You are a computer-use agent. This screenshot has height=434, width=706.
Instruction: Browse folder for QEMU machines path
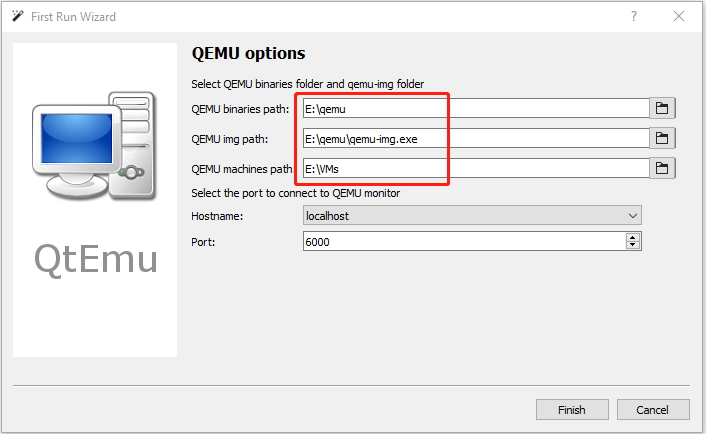coord(662,168)
